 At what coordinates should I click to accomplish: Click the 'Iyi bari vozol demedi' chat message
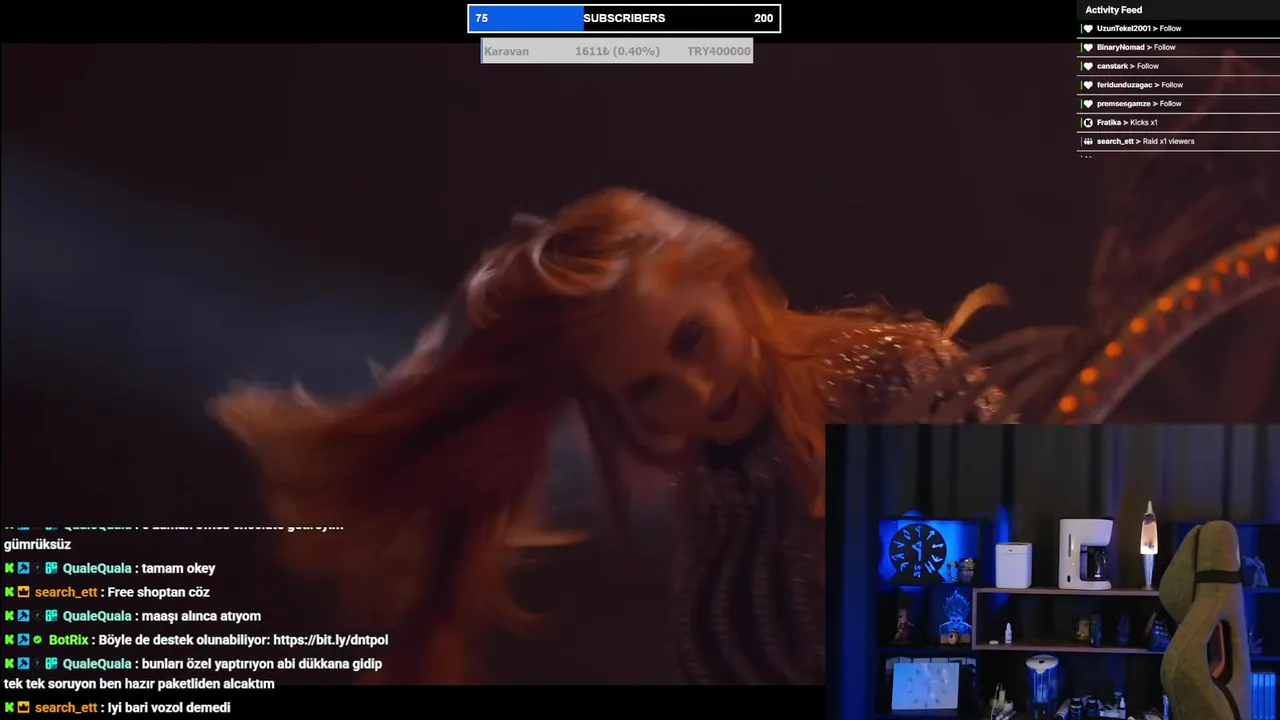[169, 707]
